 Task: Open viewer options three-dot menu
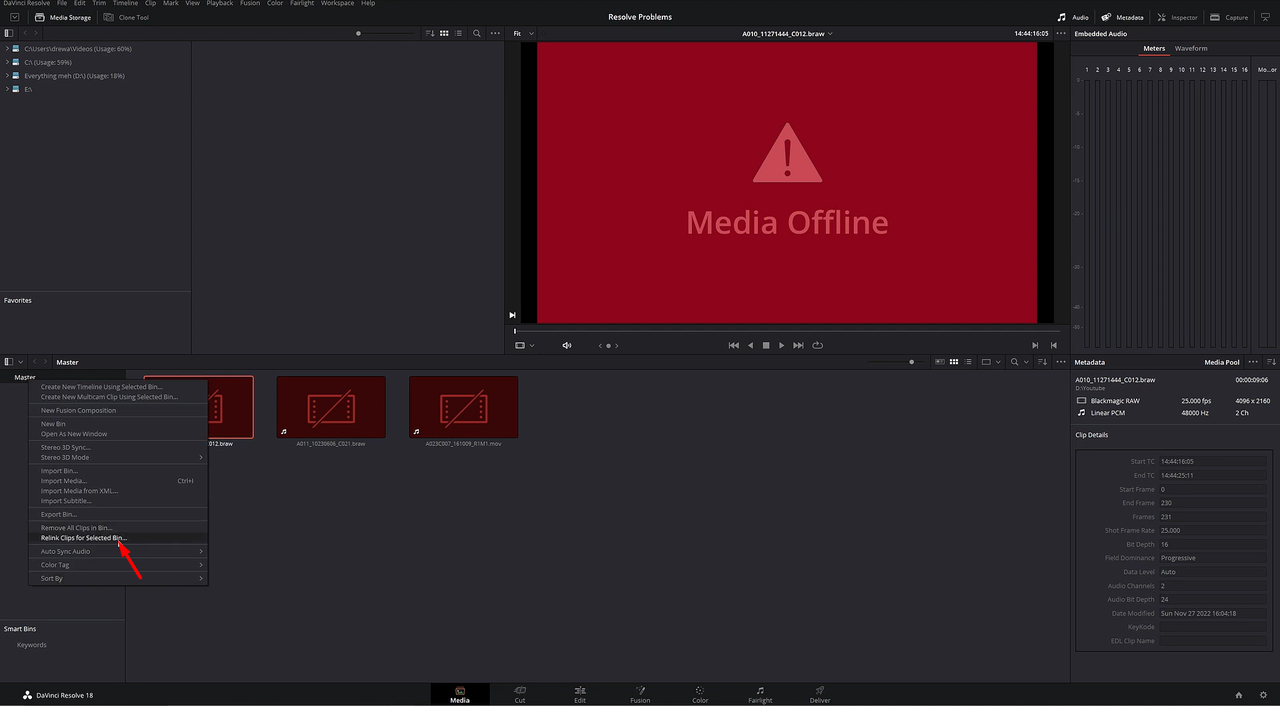click(1060, 33)
